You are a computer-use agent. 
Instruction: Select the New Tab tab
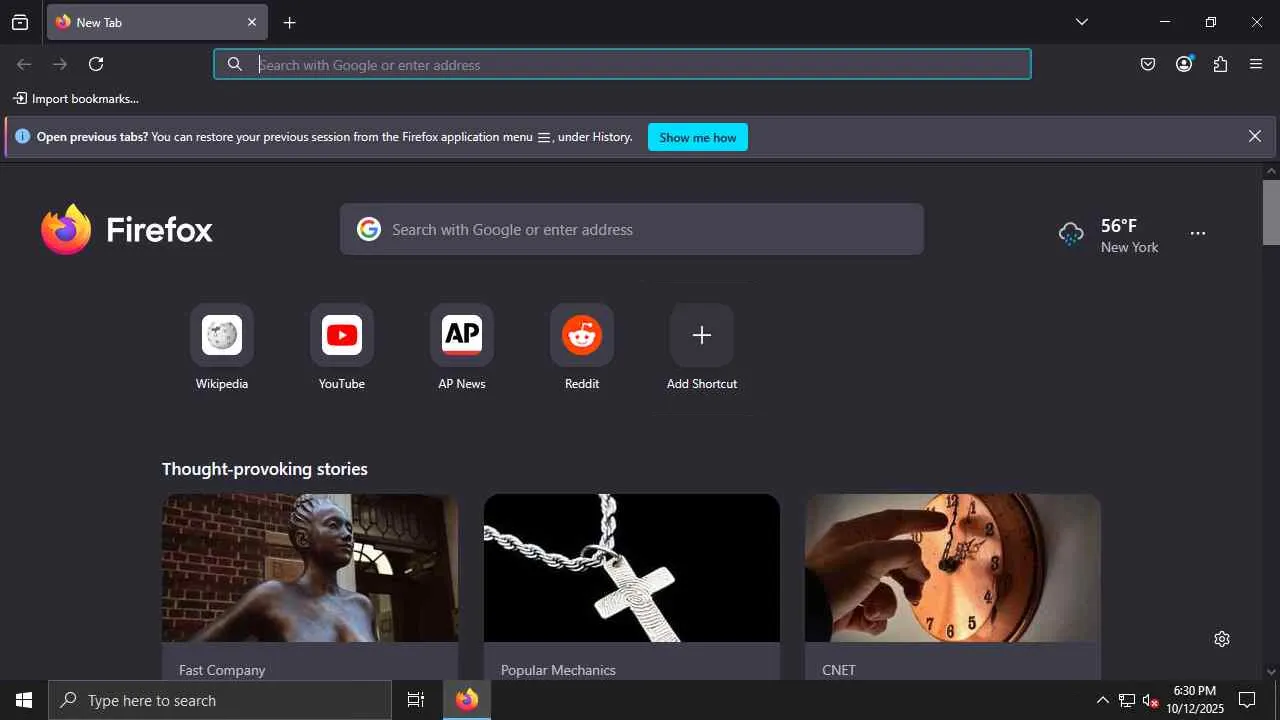pyautogui.click(x=157, y=23)
